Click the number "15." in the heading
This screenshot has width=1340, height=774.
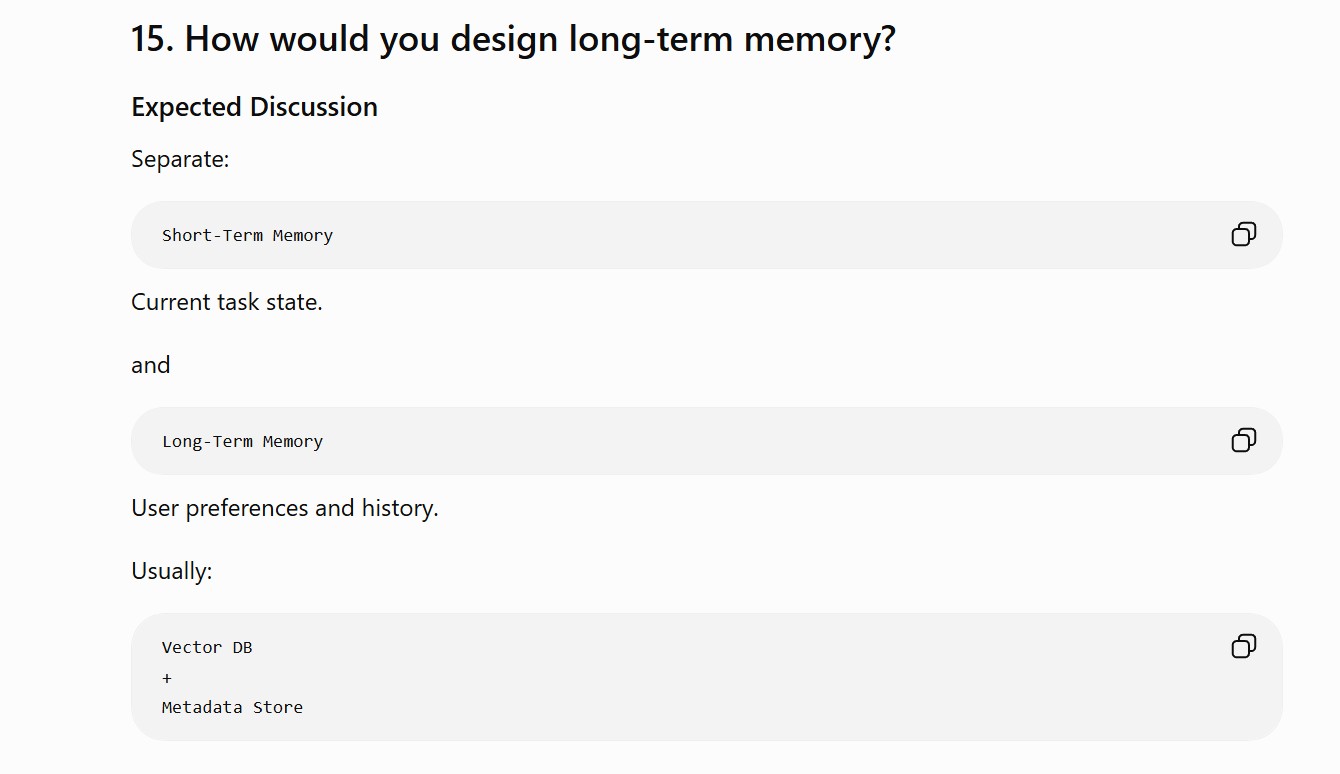click(152, 40)
